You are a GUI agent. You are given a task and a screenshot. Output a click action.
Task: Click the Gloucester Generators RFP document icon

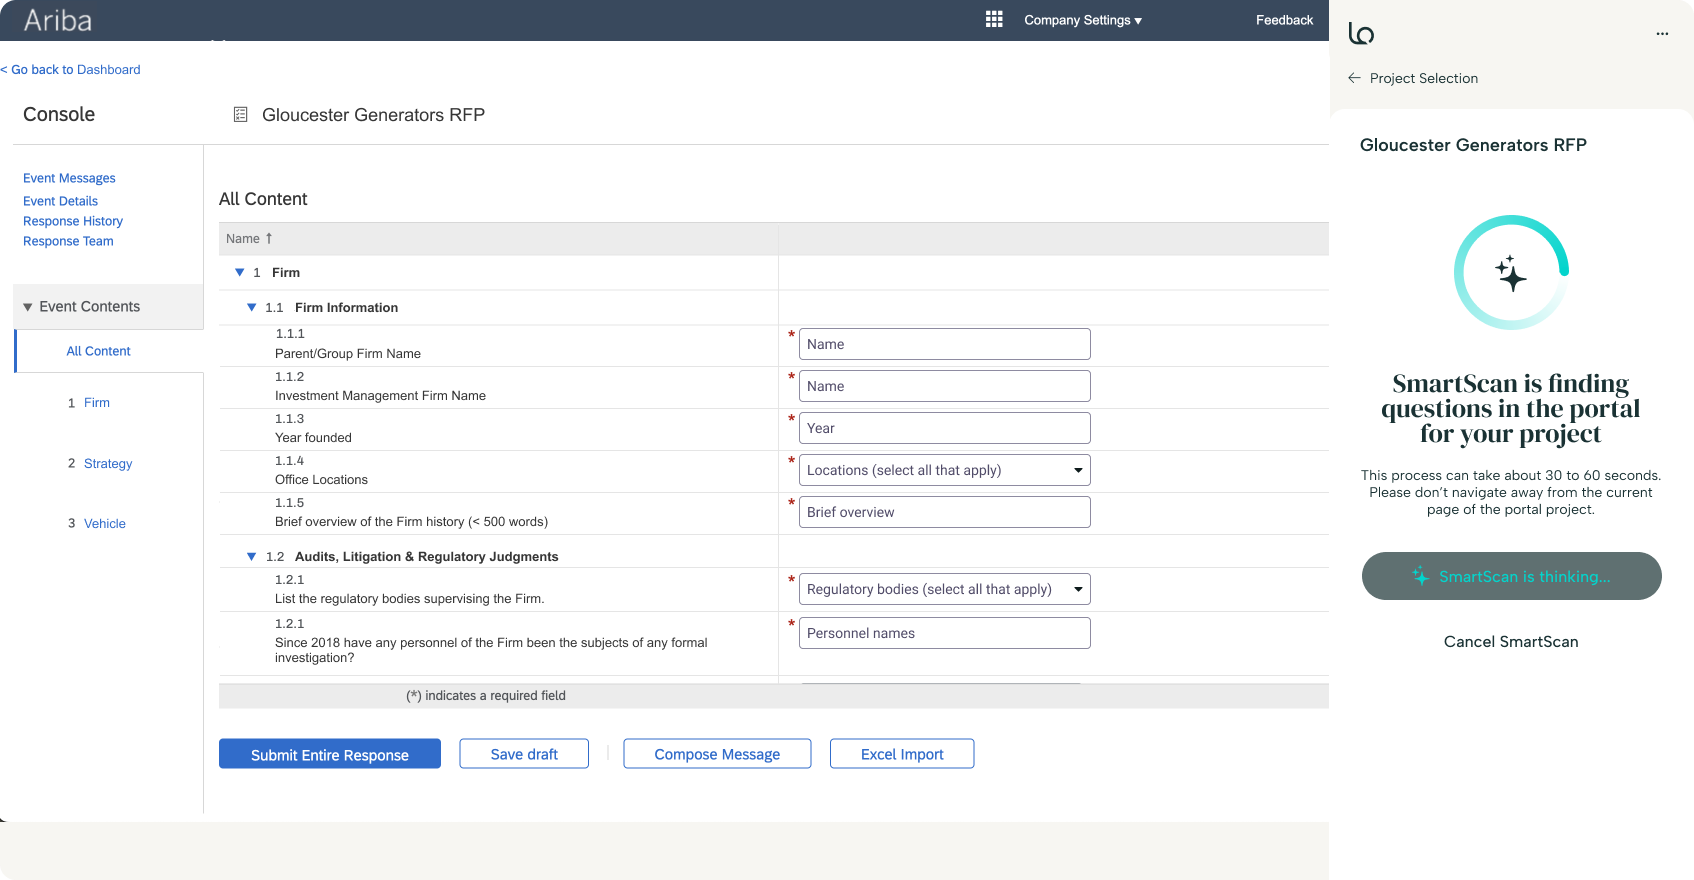pos(240,115)
